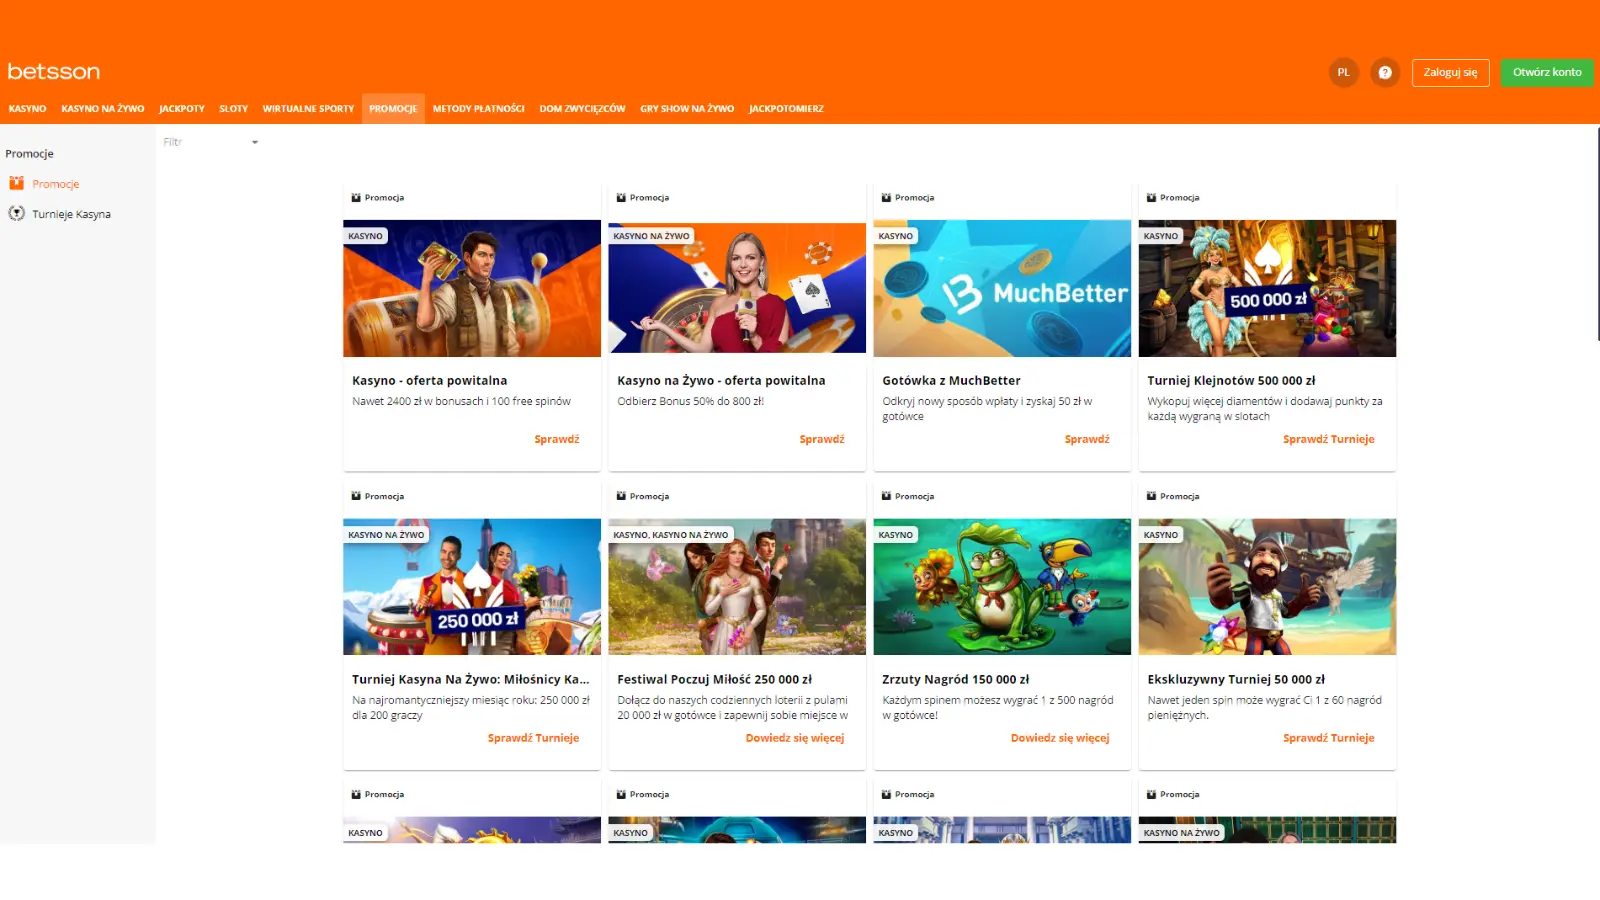Click Sprawdź Turnieje under Turniej Kasyna Na Żywo
Viewport: 1600px width, 900px height.
pyautogui.click(x=533, y=738)
